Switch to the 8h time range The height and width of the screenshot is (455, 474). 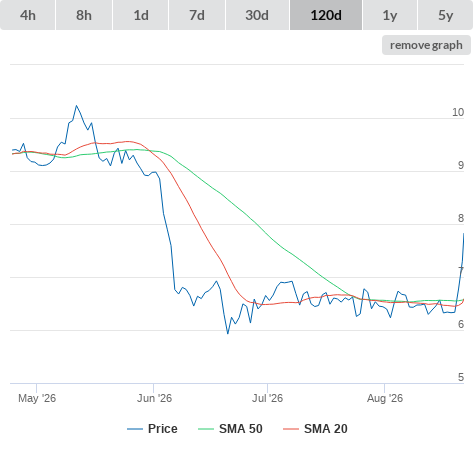(84, 15)
